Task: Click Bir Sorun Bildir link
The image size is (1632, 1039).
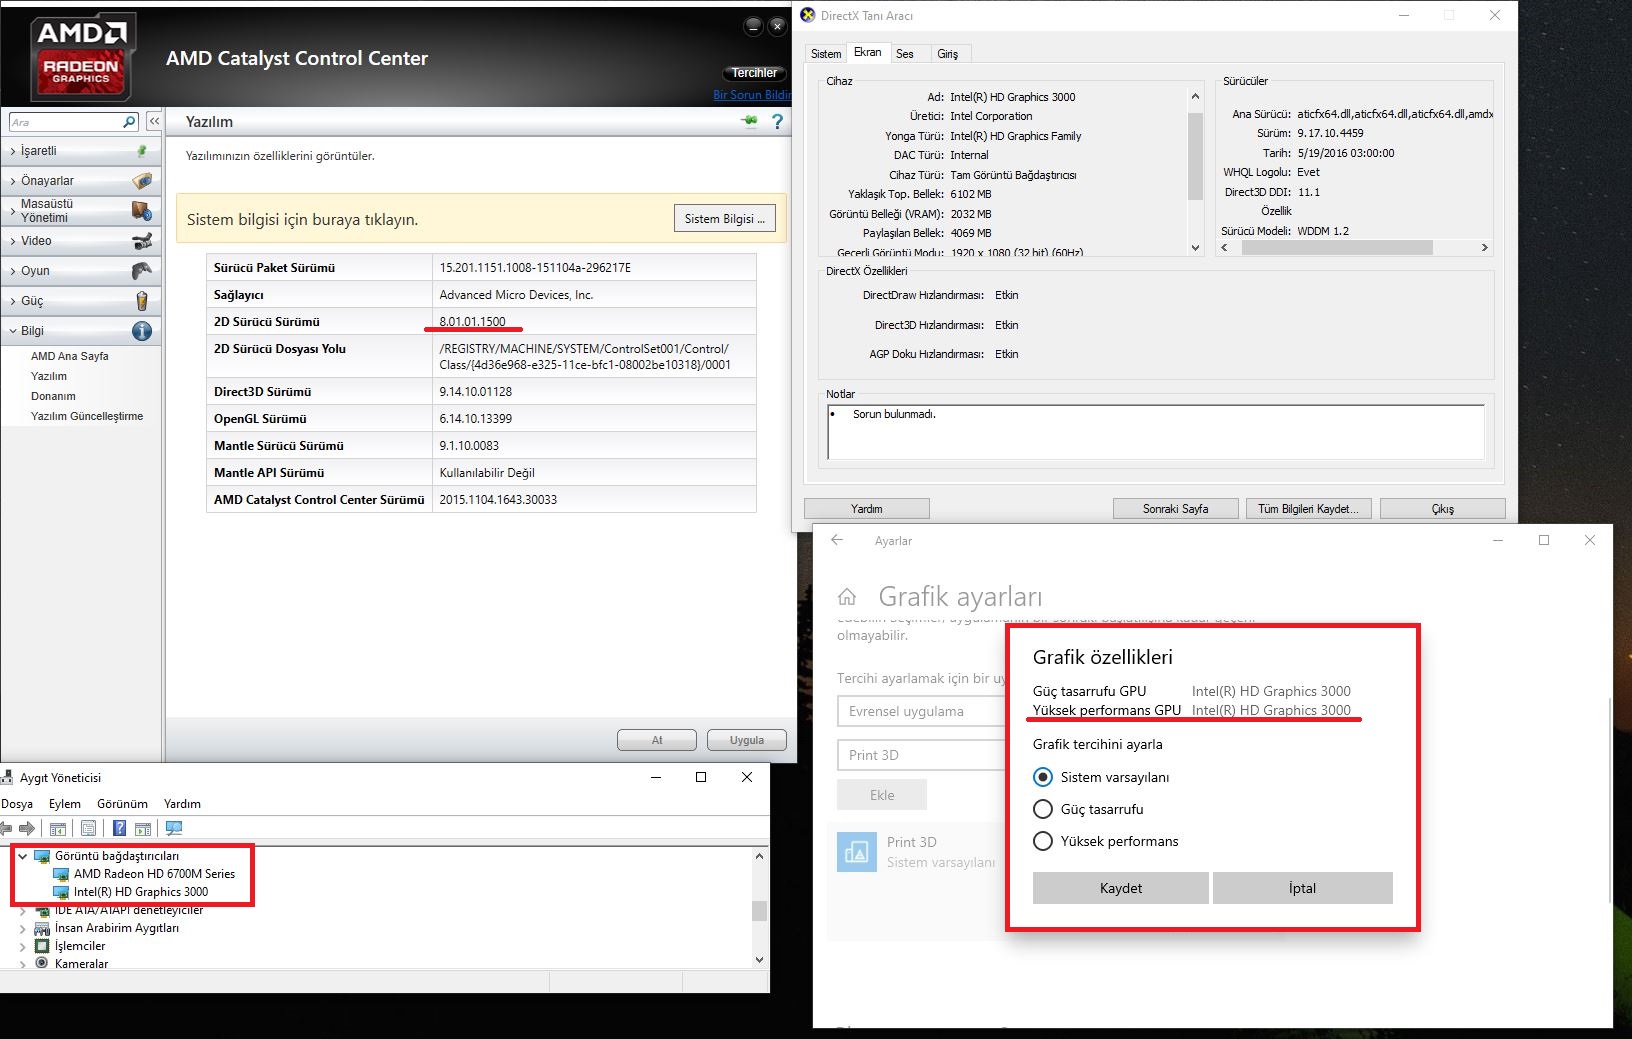Action: 752,95
